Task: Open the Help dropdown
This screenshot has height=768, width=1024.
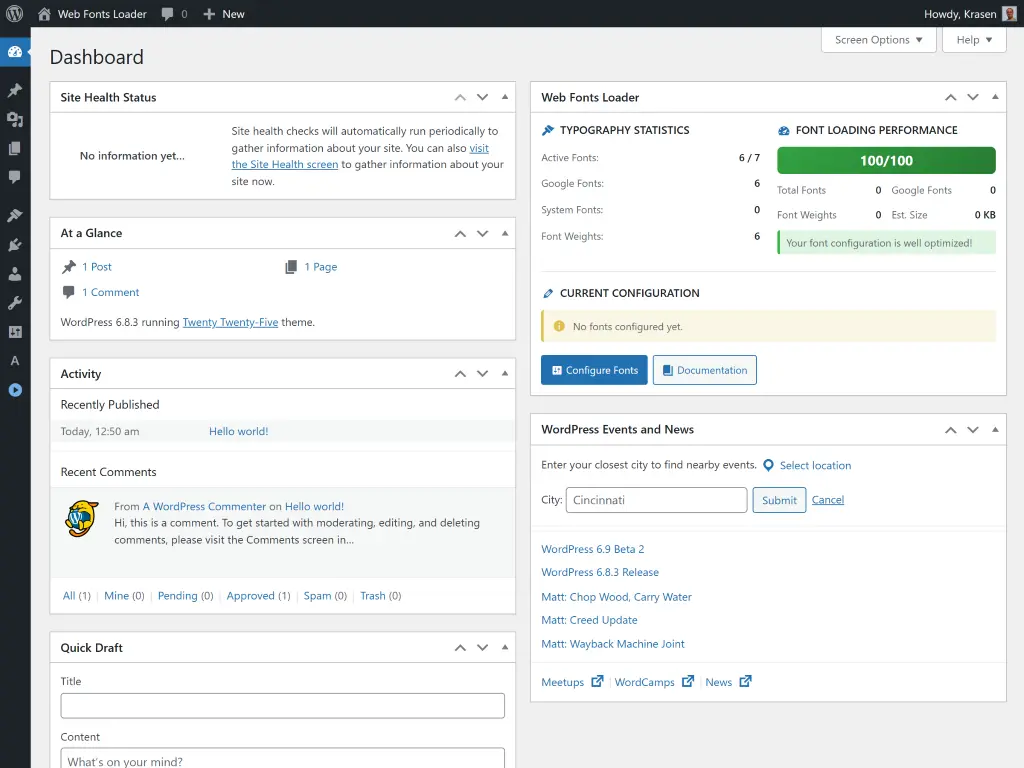Action: (x=973, y=40)
